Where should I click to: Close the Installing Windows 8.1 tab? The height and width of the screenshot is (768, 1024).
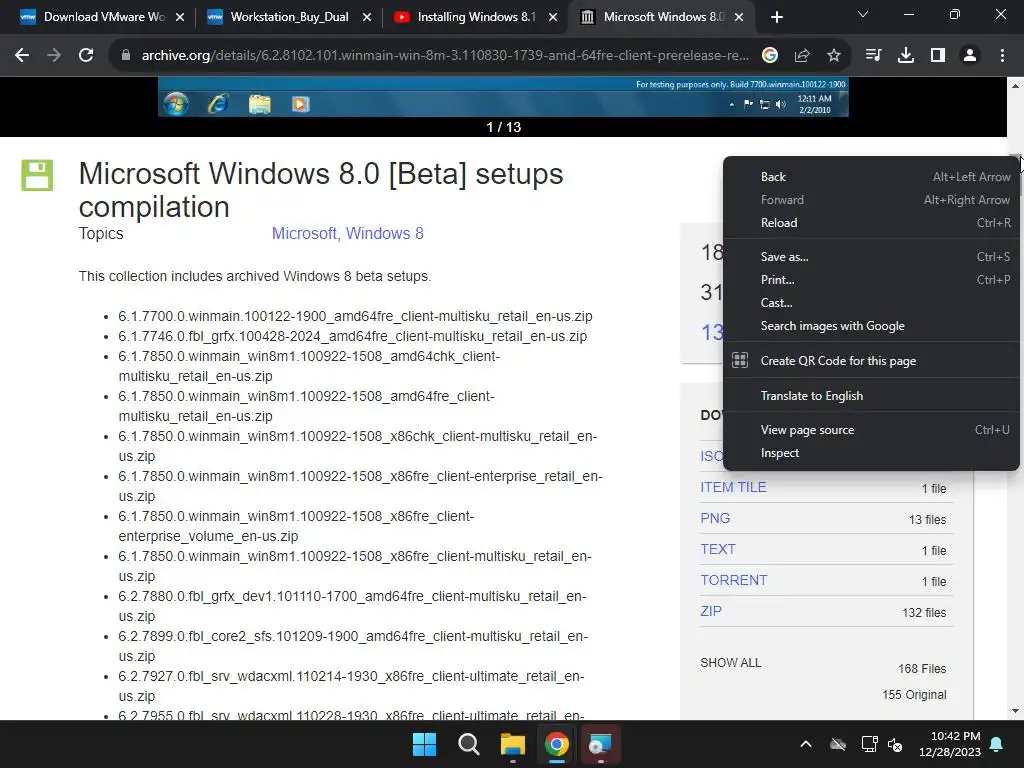(553, 17)
